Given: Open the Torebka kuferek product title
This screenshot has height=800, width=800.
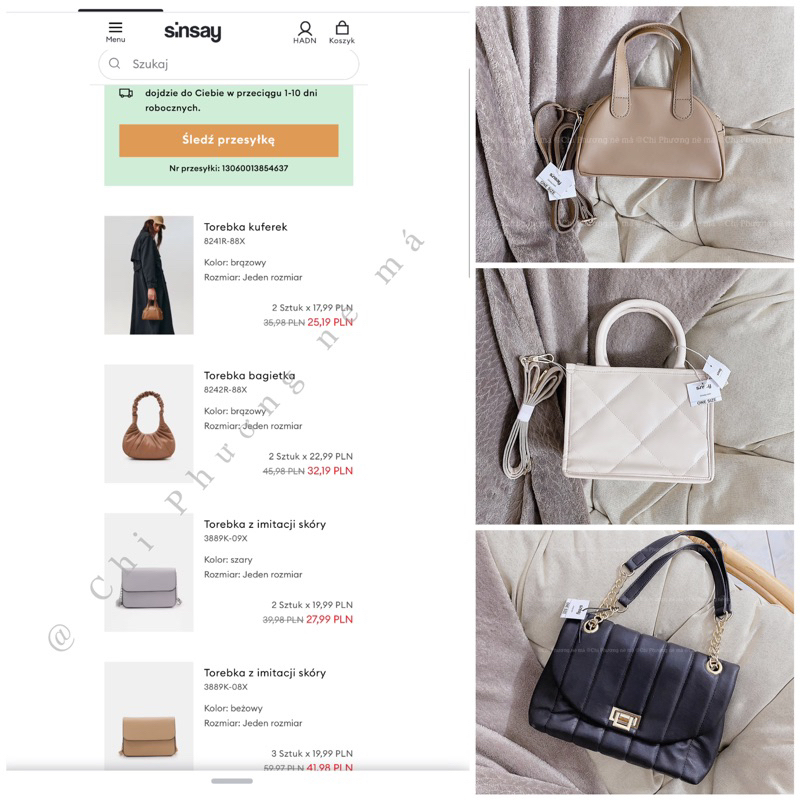Looking at the screenshot, I should tap(245, 227).
